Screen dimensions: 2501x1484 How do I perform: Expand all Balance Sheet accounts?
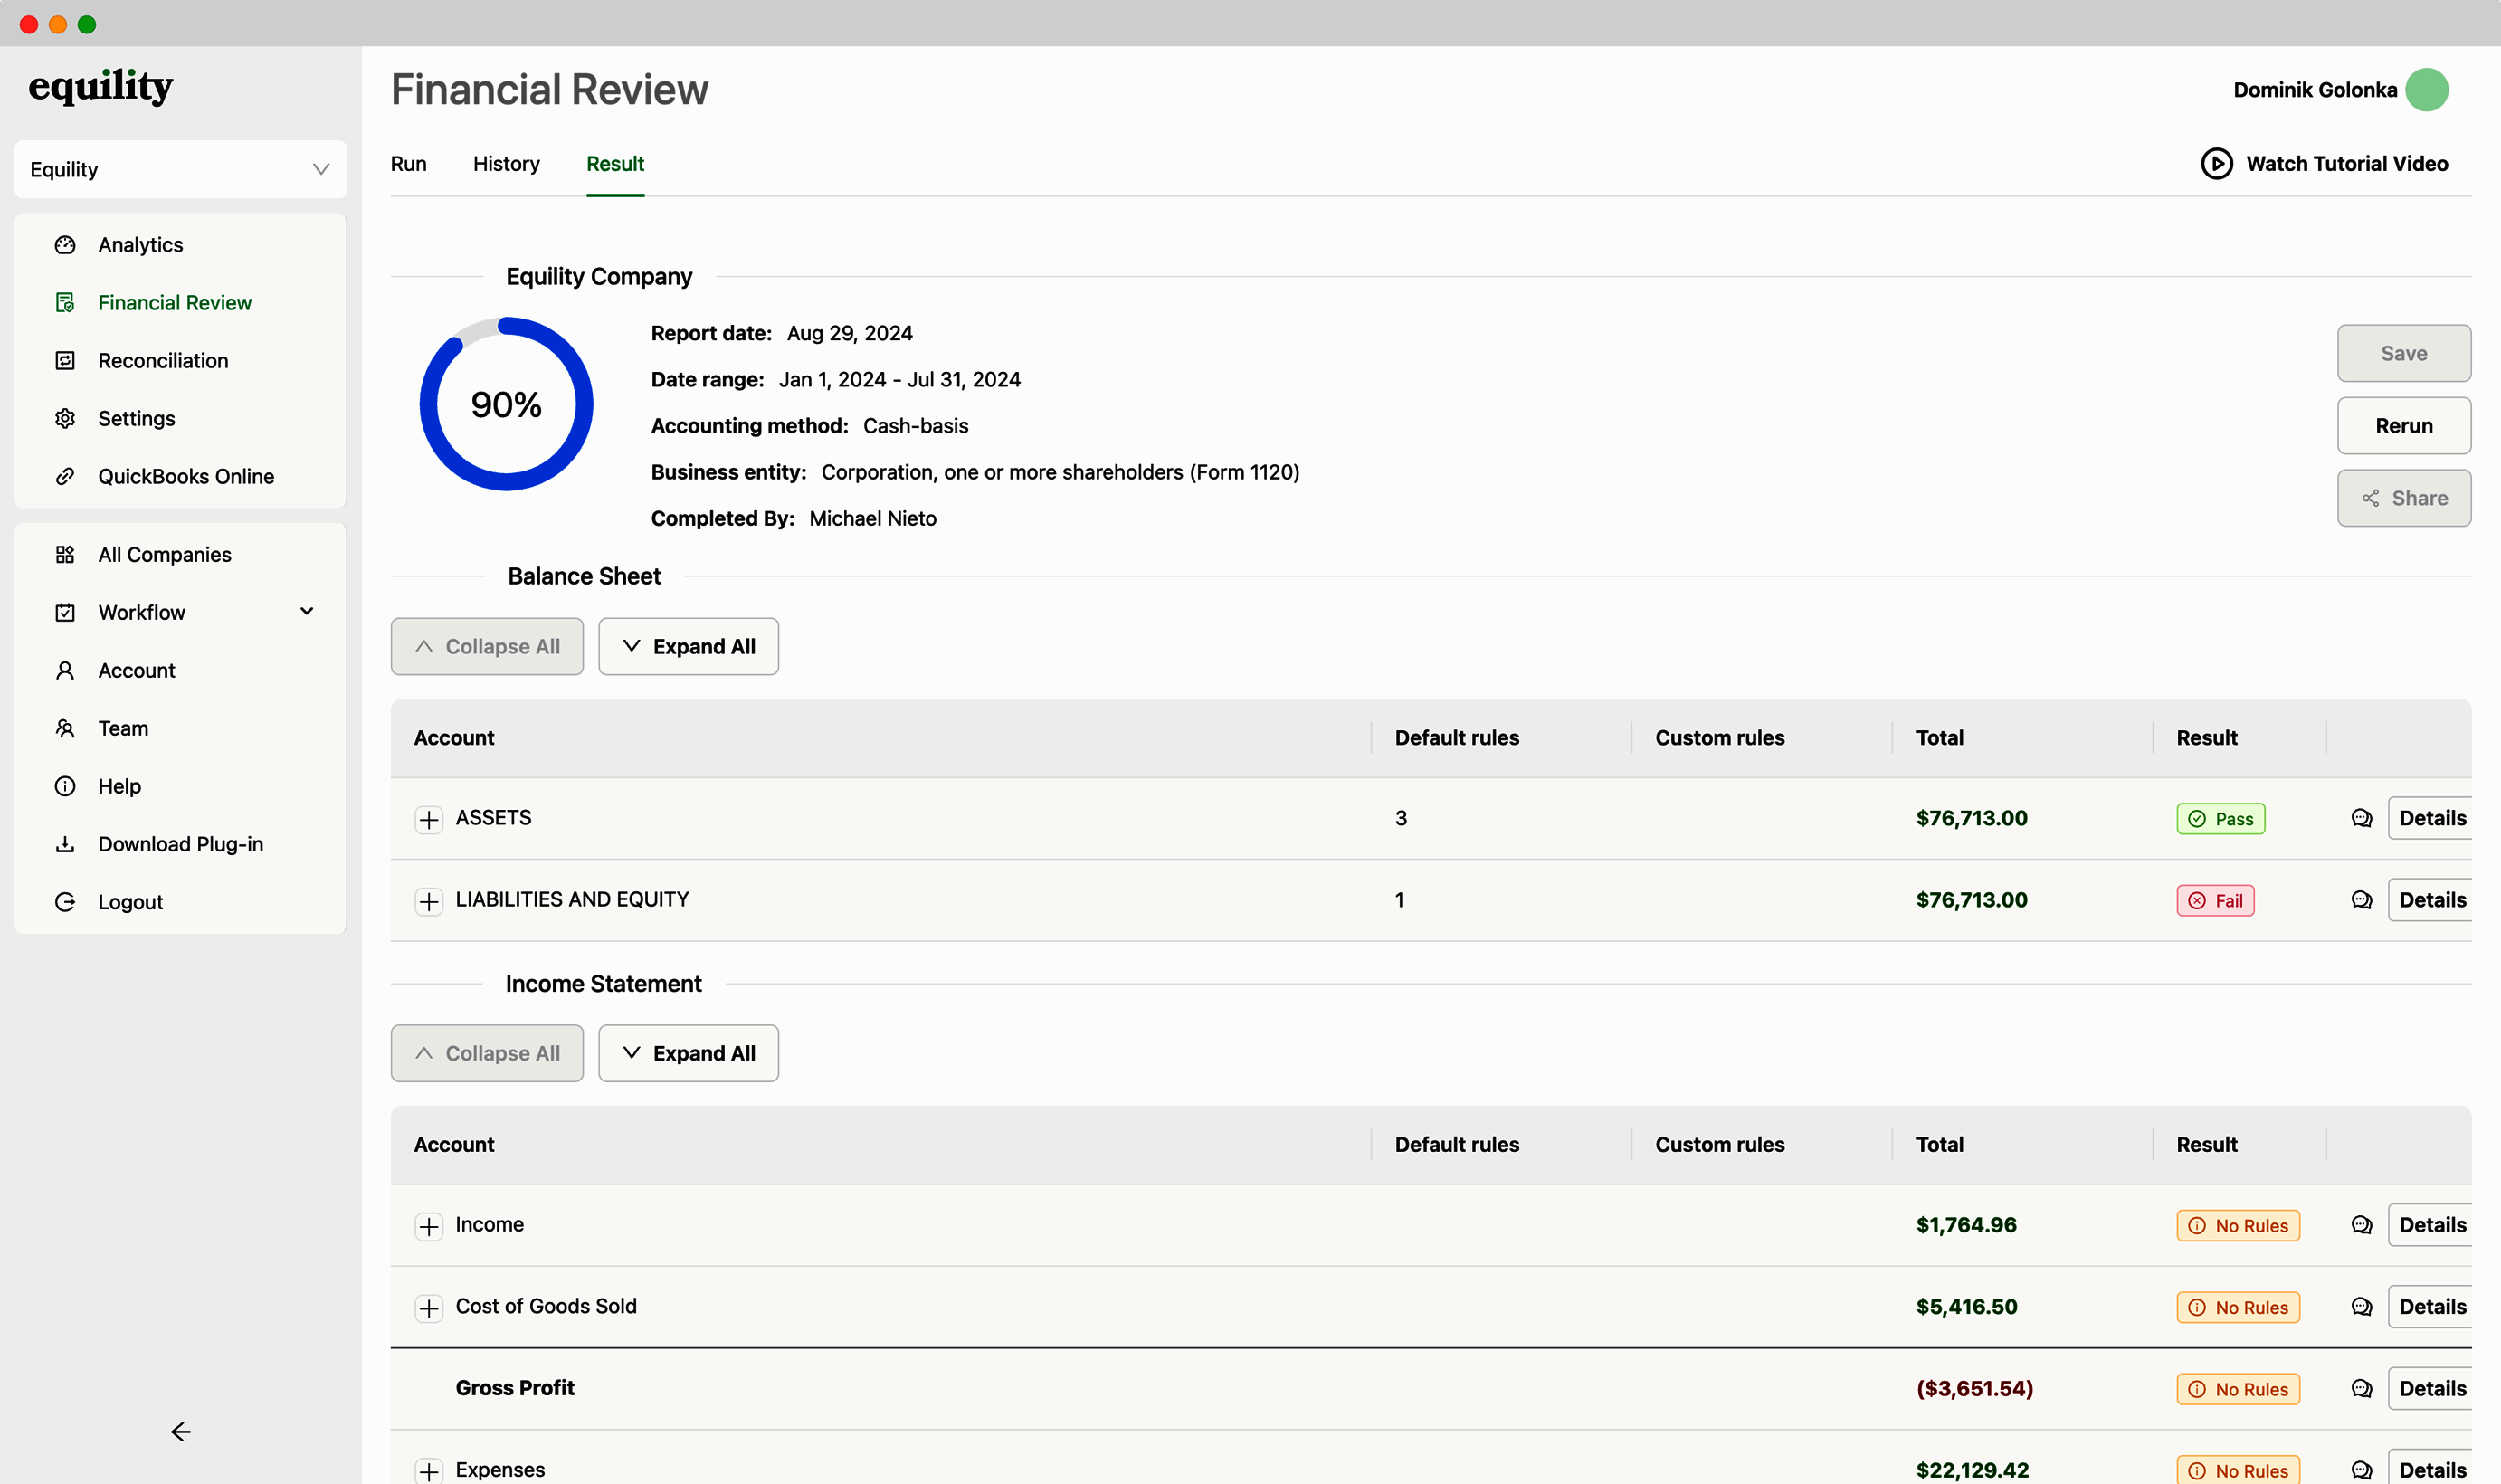[688, 646]
